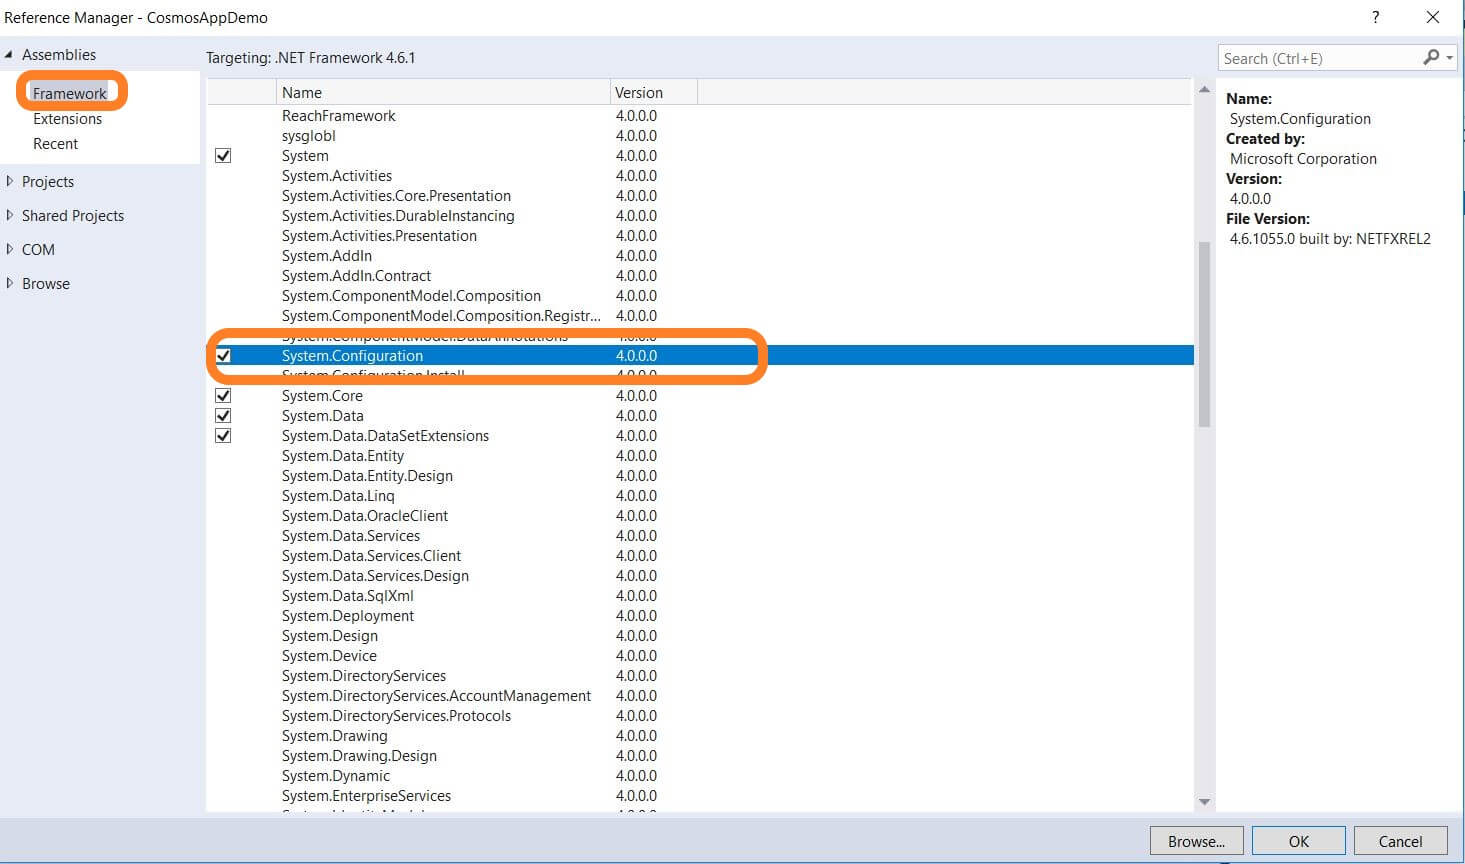Select System.Activities.Core.Presentation row
The width and height of the screenshot is (1465, 864).
coord(700,196)
